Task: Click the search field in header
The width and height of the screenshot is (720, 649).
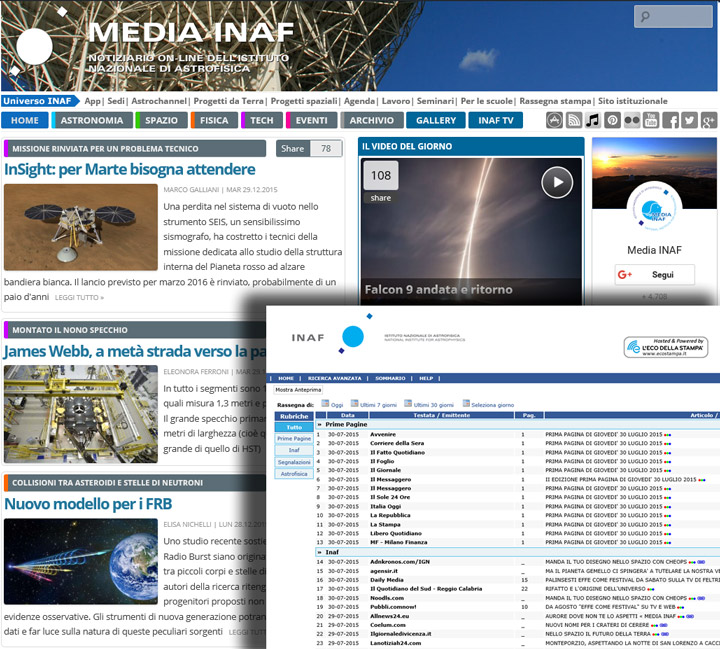Action: 672,17
